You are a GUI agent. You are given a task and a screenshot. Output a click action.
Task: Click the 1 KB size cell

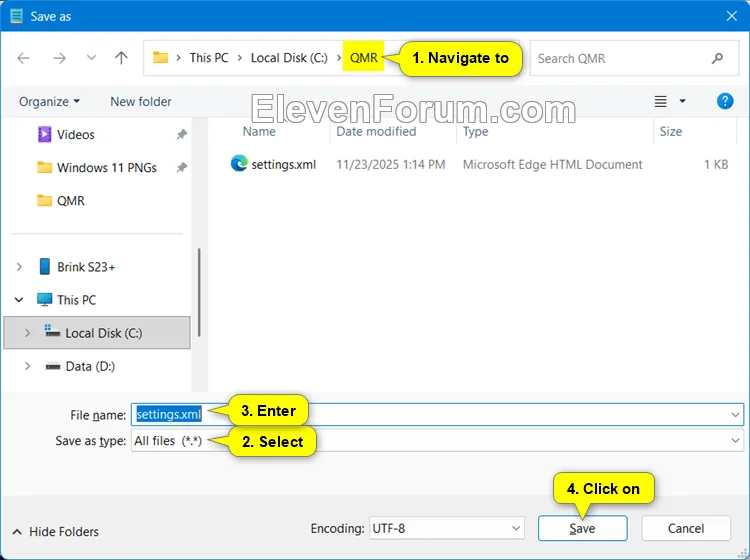pyautogui.click(x=716, y=165)
